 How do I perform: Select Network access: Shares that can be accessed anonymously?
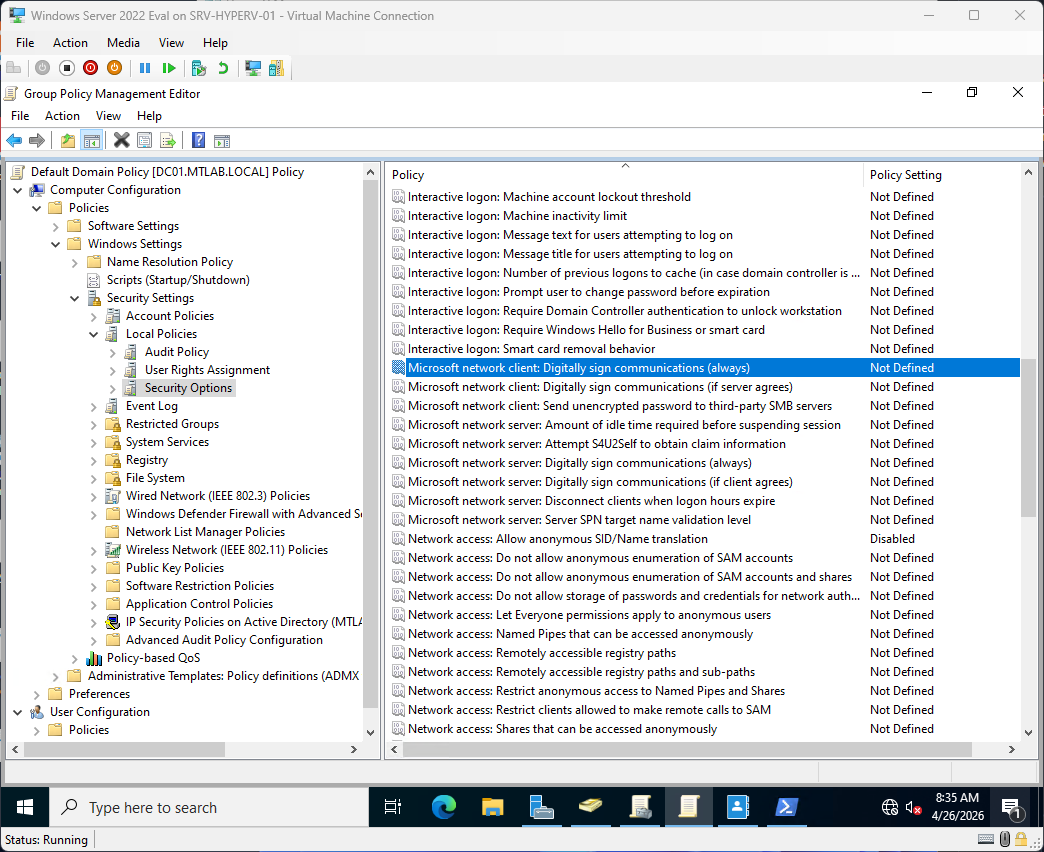coord(563,729)
